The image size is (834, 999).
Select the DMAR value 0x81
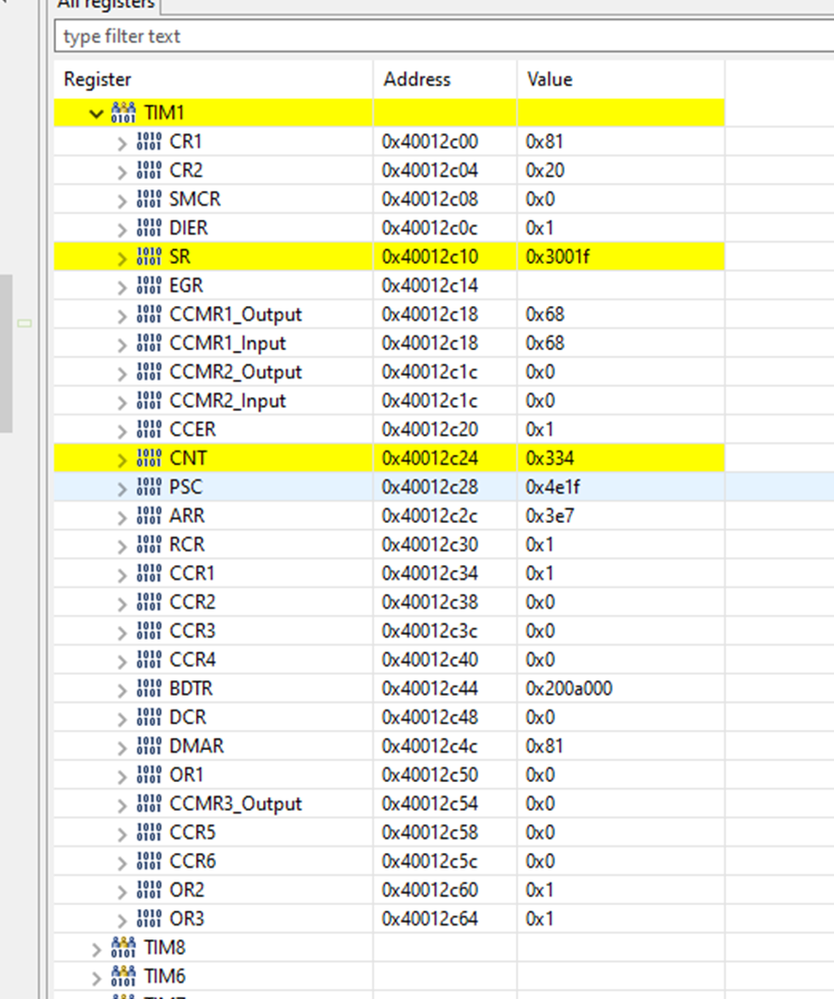(545, 746)
